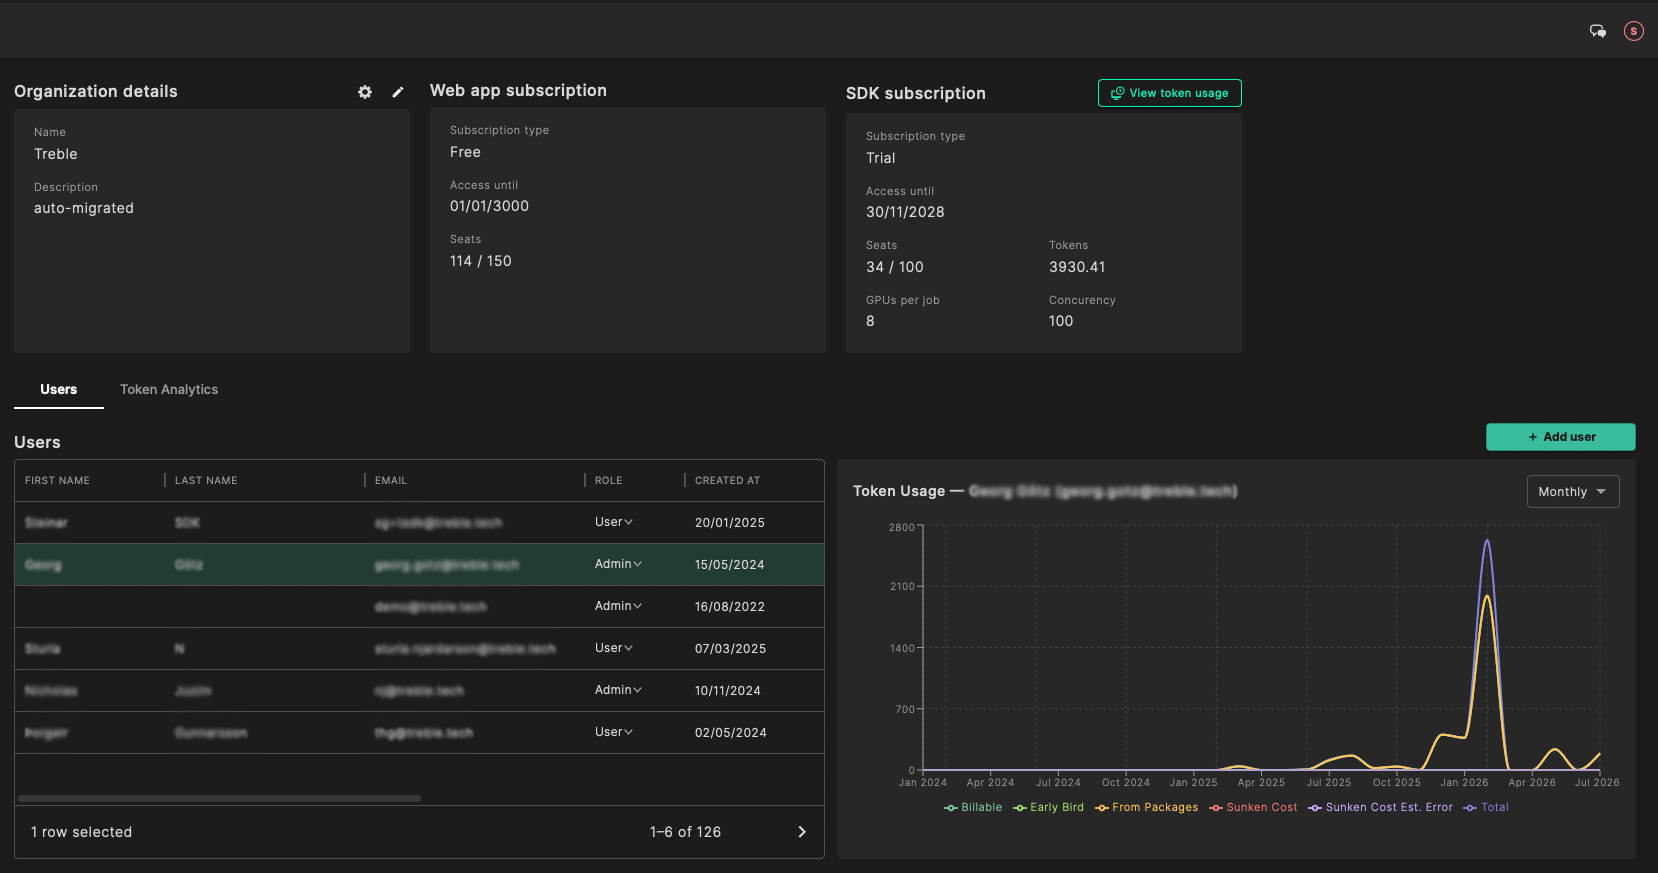1658x873 pixels.
Task: Toggle From Packages series in legend
Action: (x=1146, y=808)
